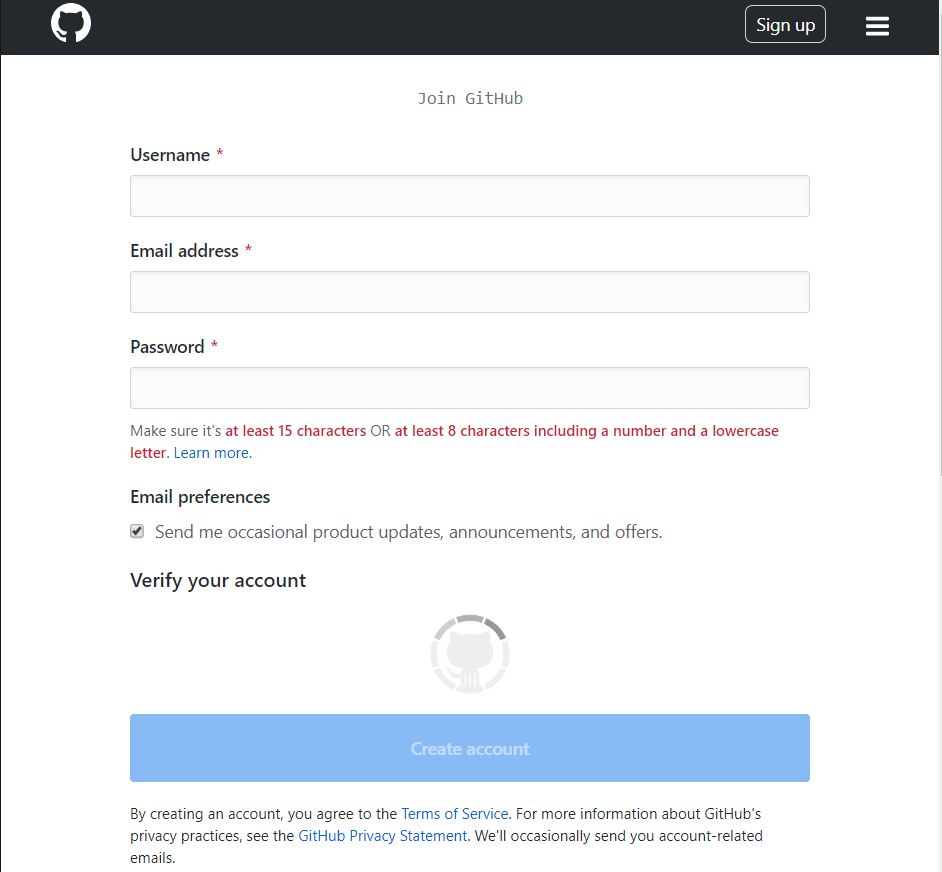The height and width of the screenshot is (872, 942).
Task: Click the GitHub Octocat logo
Action: click(71, 23)
